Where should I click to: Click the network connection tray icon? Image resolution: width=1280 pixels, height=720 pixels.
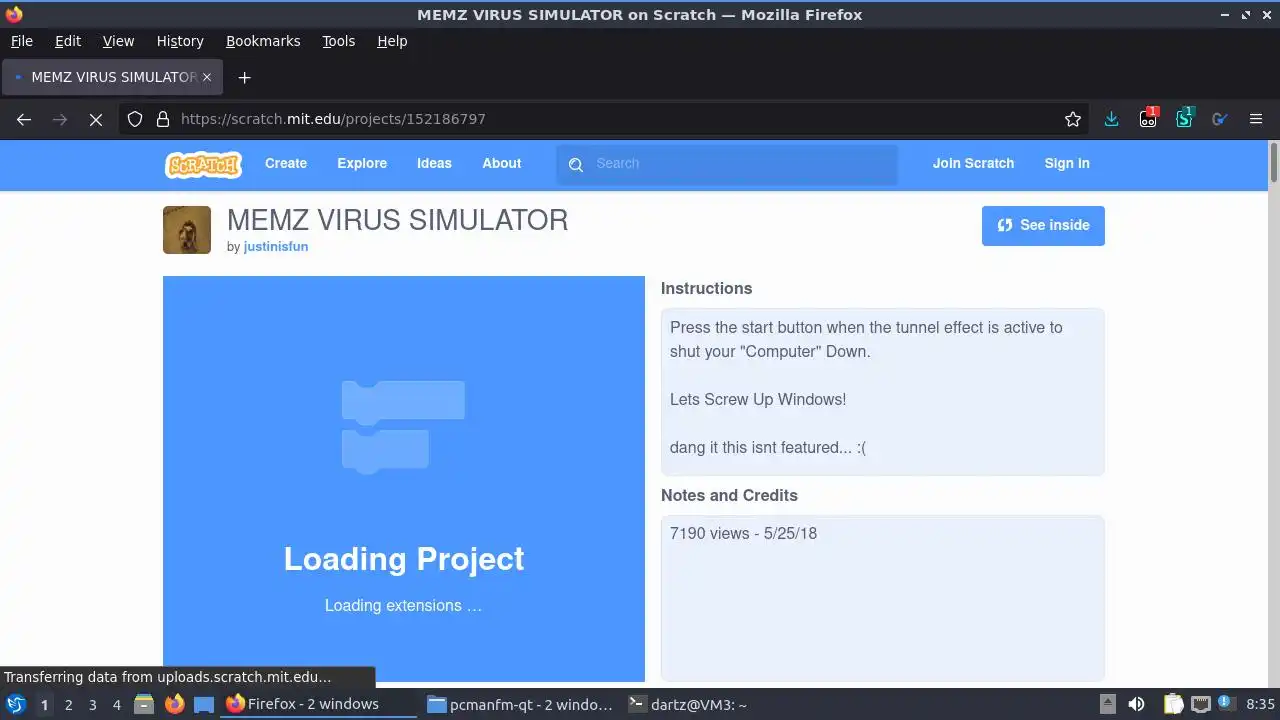1200,704
